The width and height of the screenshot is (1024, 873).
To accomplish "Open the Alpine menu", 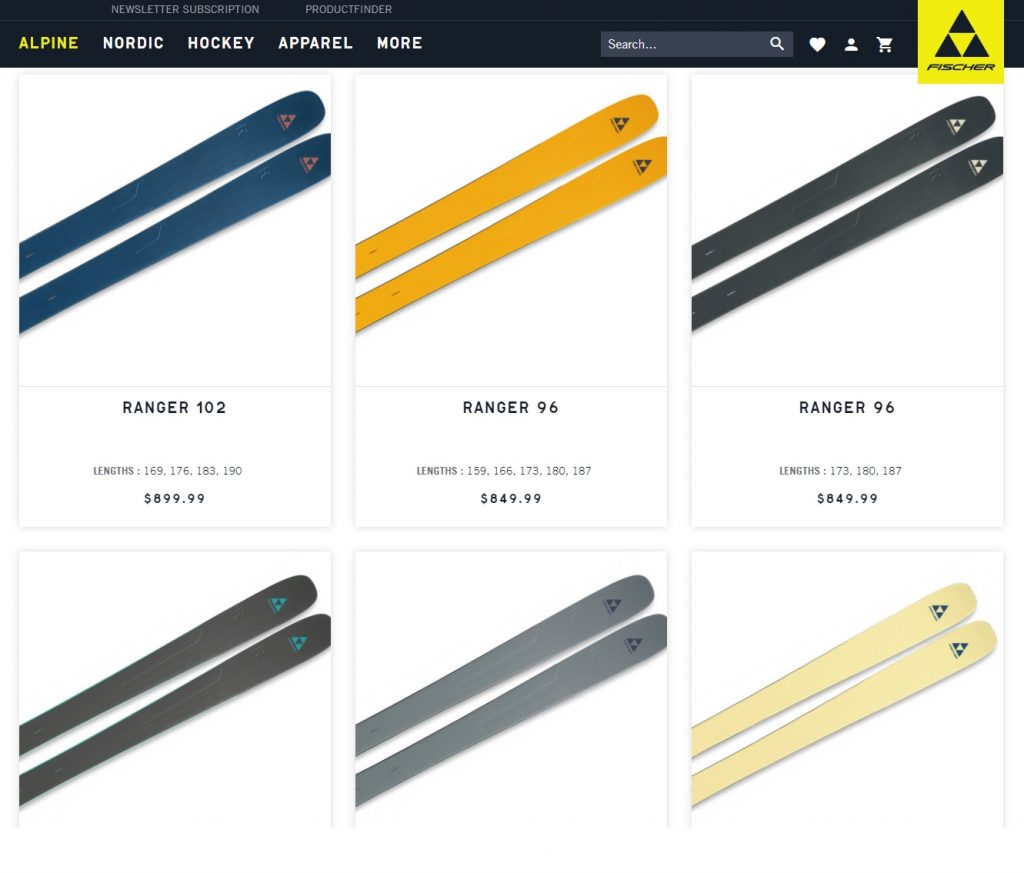I will coord(48,43).
